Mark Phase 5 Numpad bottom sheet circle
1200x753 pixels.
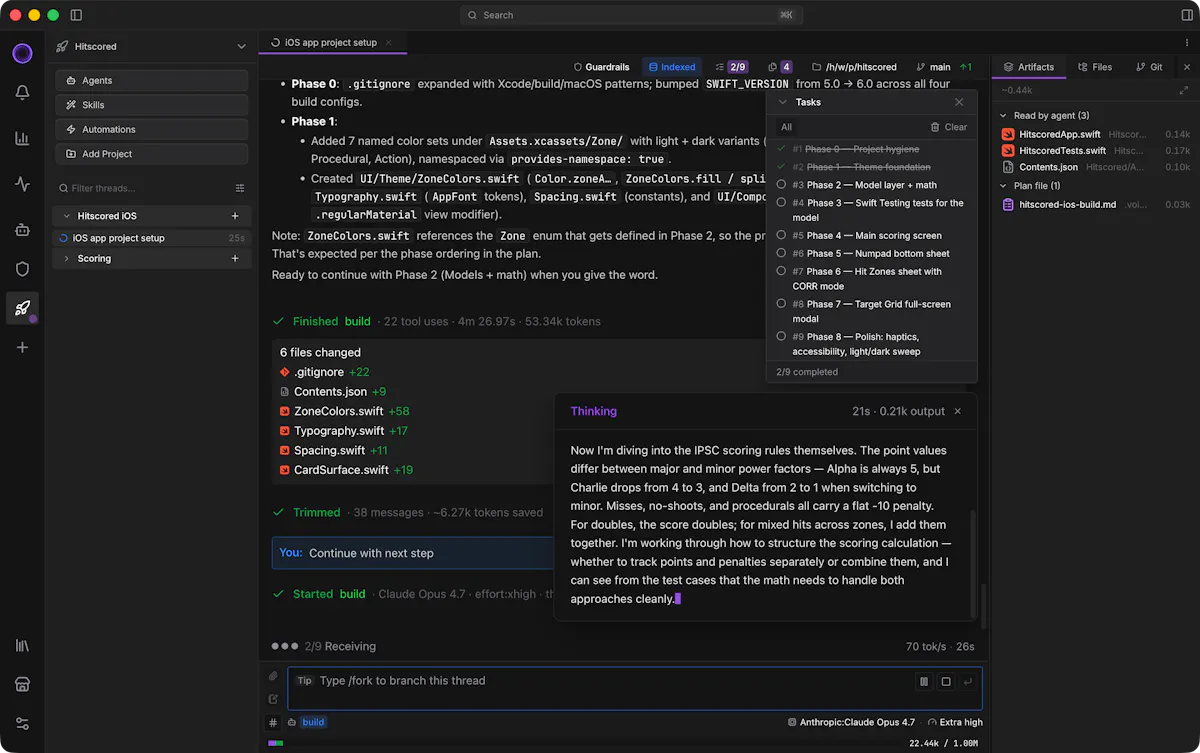pyautogui.click(x=781, y=253)
